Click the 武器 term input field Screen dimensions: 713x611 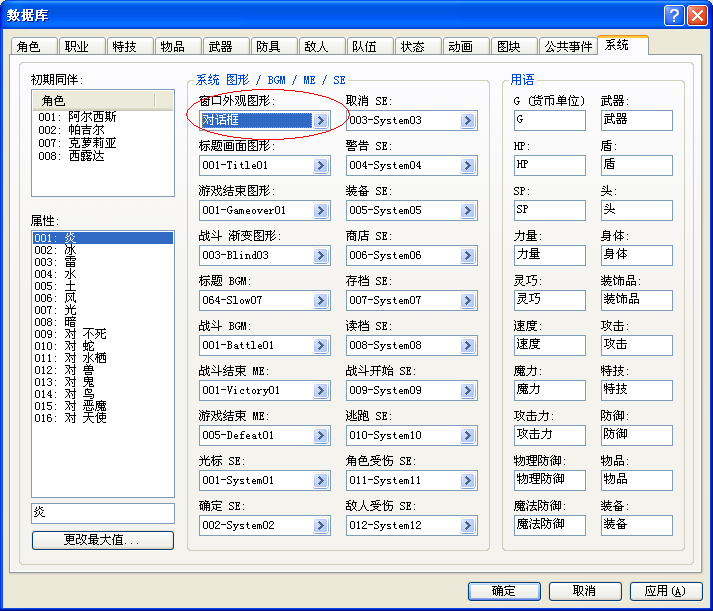pos(637,120)
